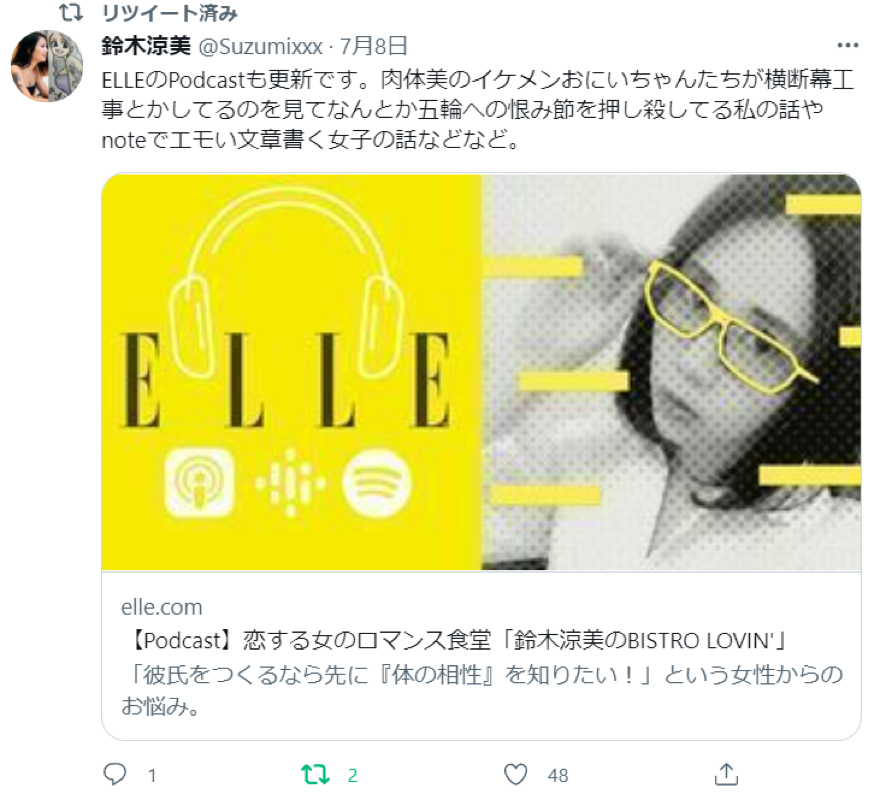Click the like count 48
The width and height of the screenshot is (885, 804).
coord(558,775)
